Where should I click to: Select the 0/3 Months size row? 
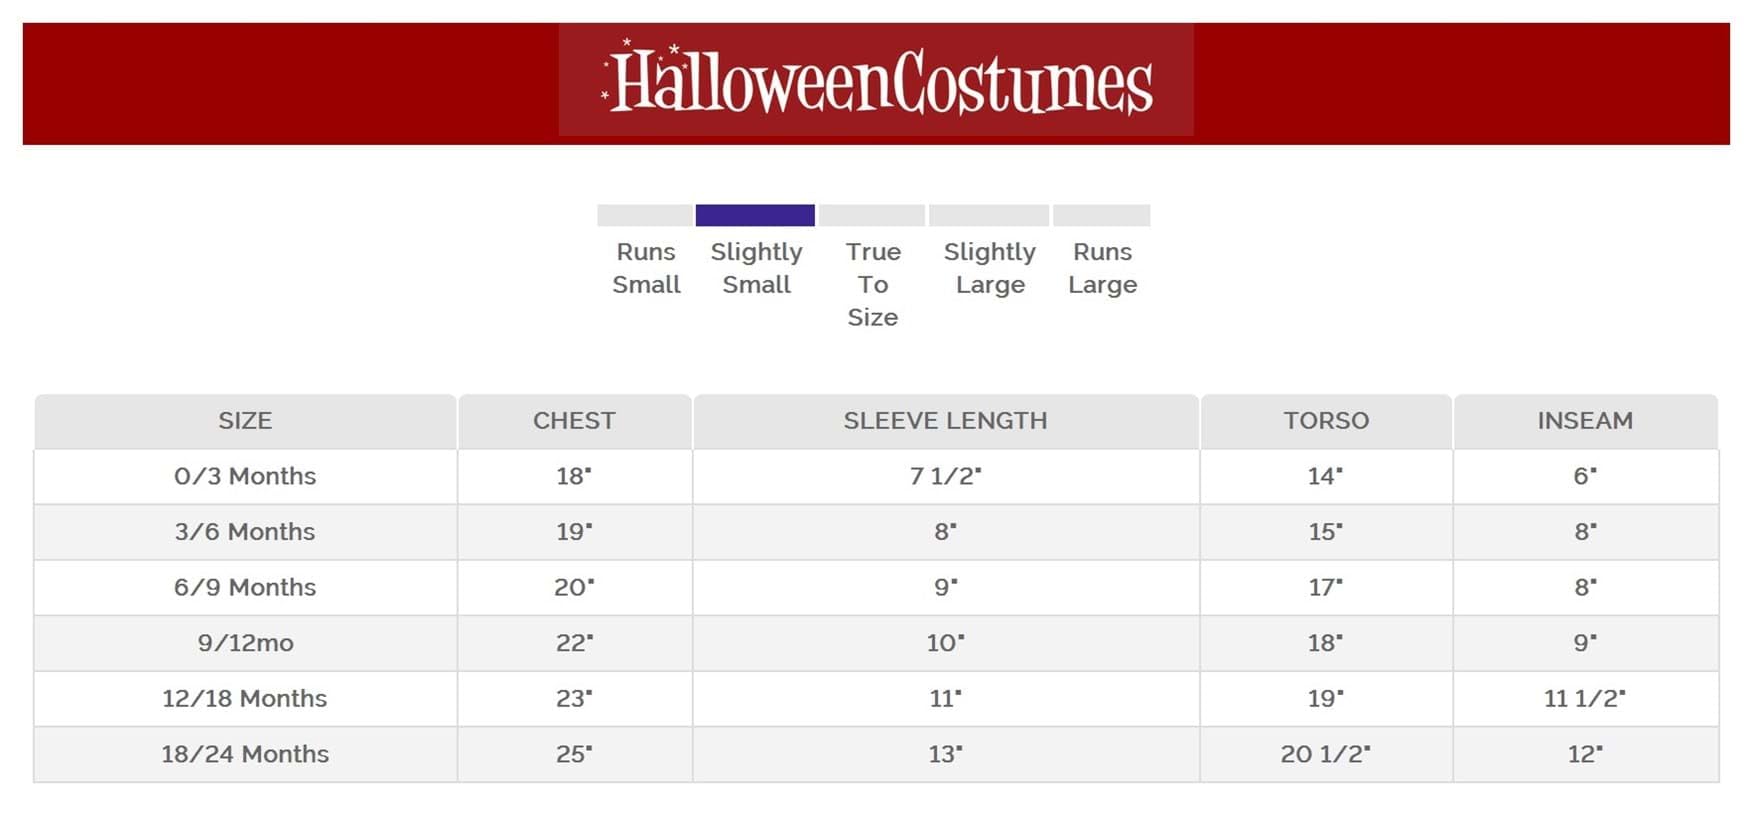point(876,476)
